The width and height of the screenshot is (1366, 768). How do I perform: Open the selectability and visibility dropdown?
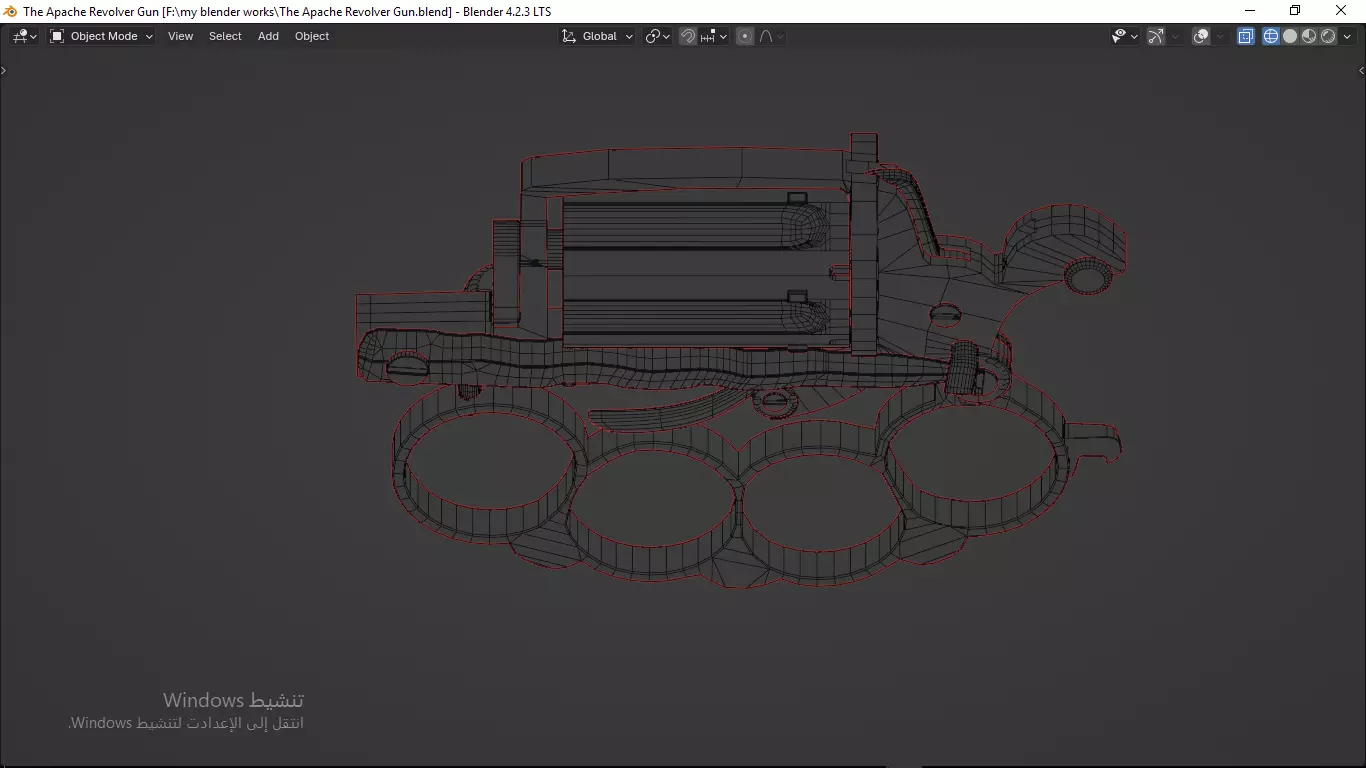tap(1125, 36)
